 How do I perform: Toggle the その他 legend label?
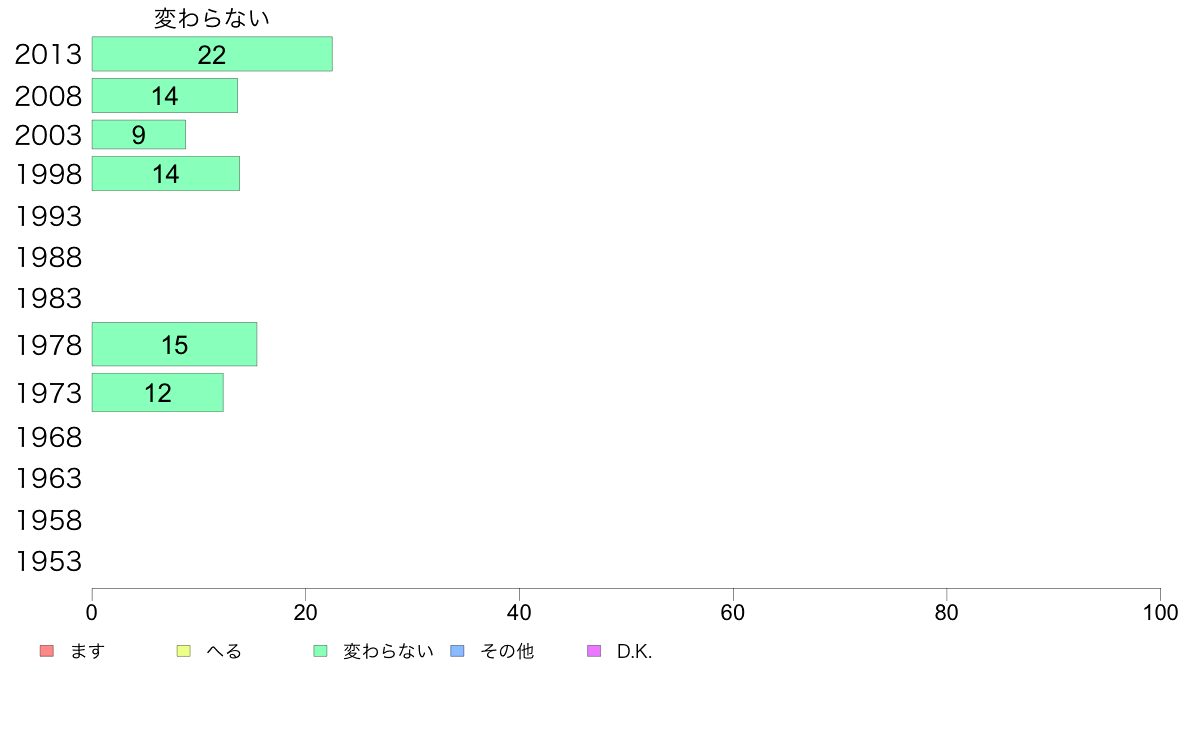pos(507,651)
